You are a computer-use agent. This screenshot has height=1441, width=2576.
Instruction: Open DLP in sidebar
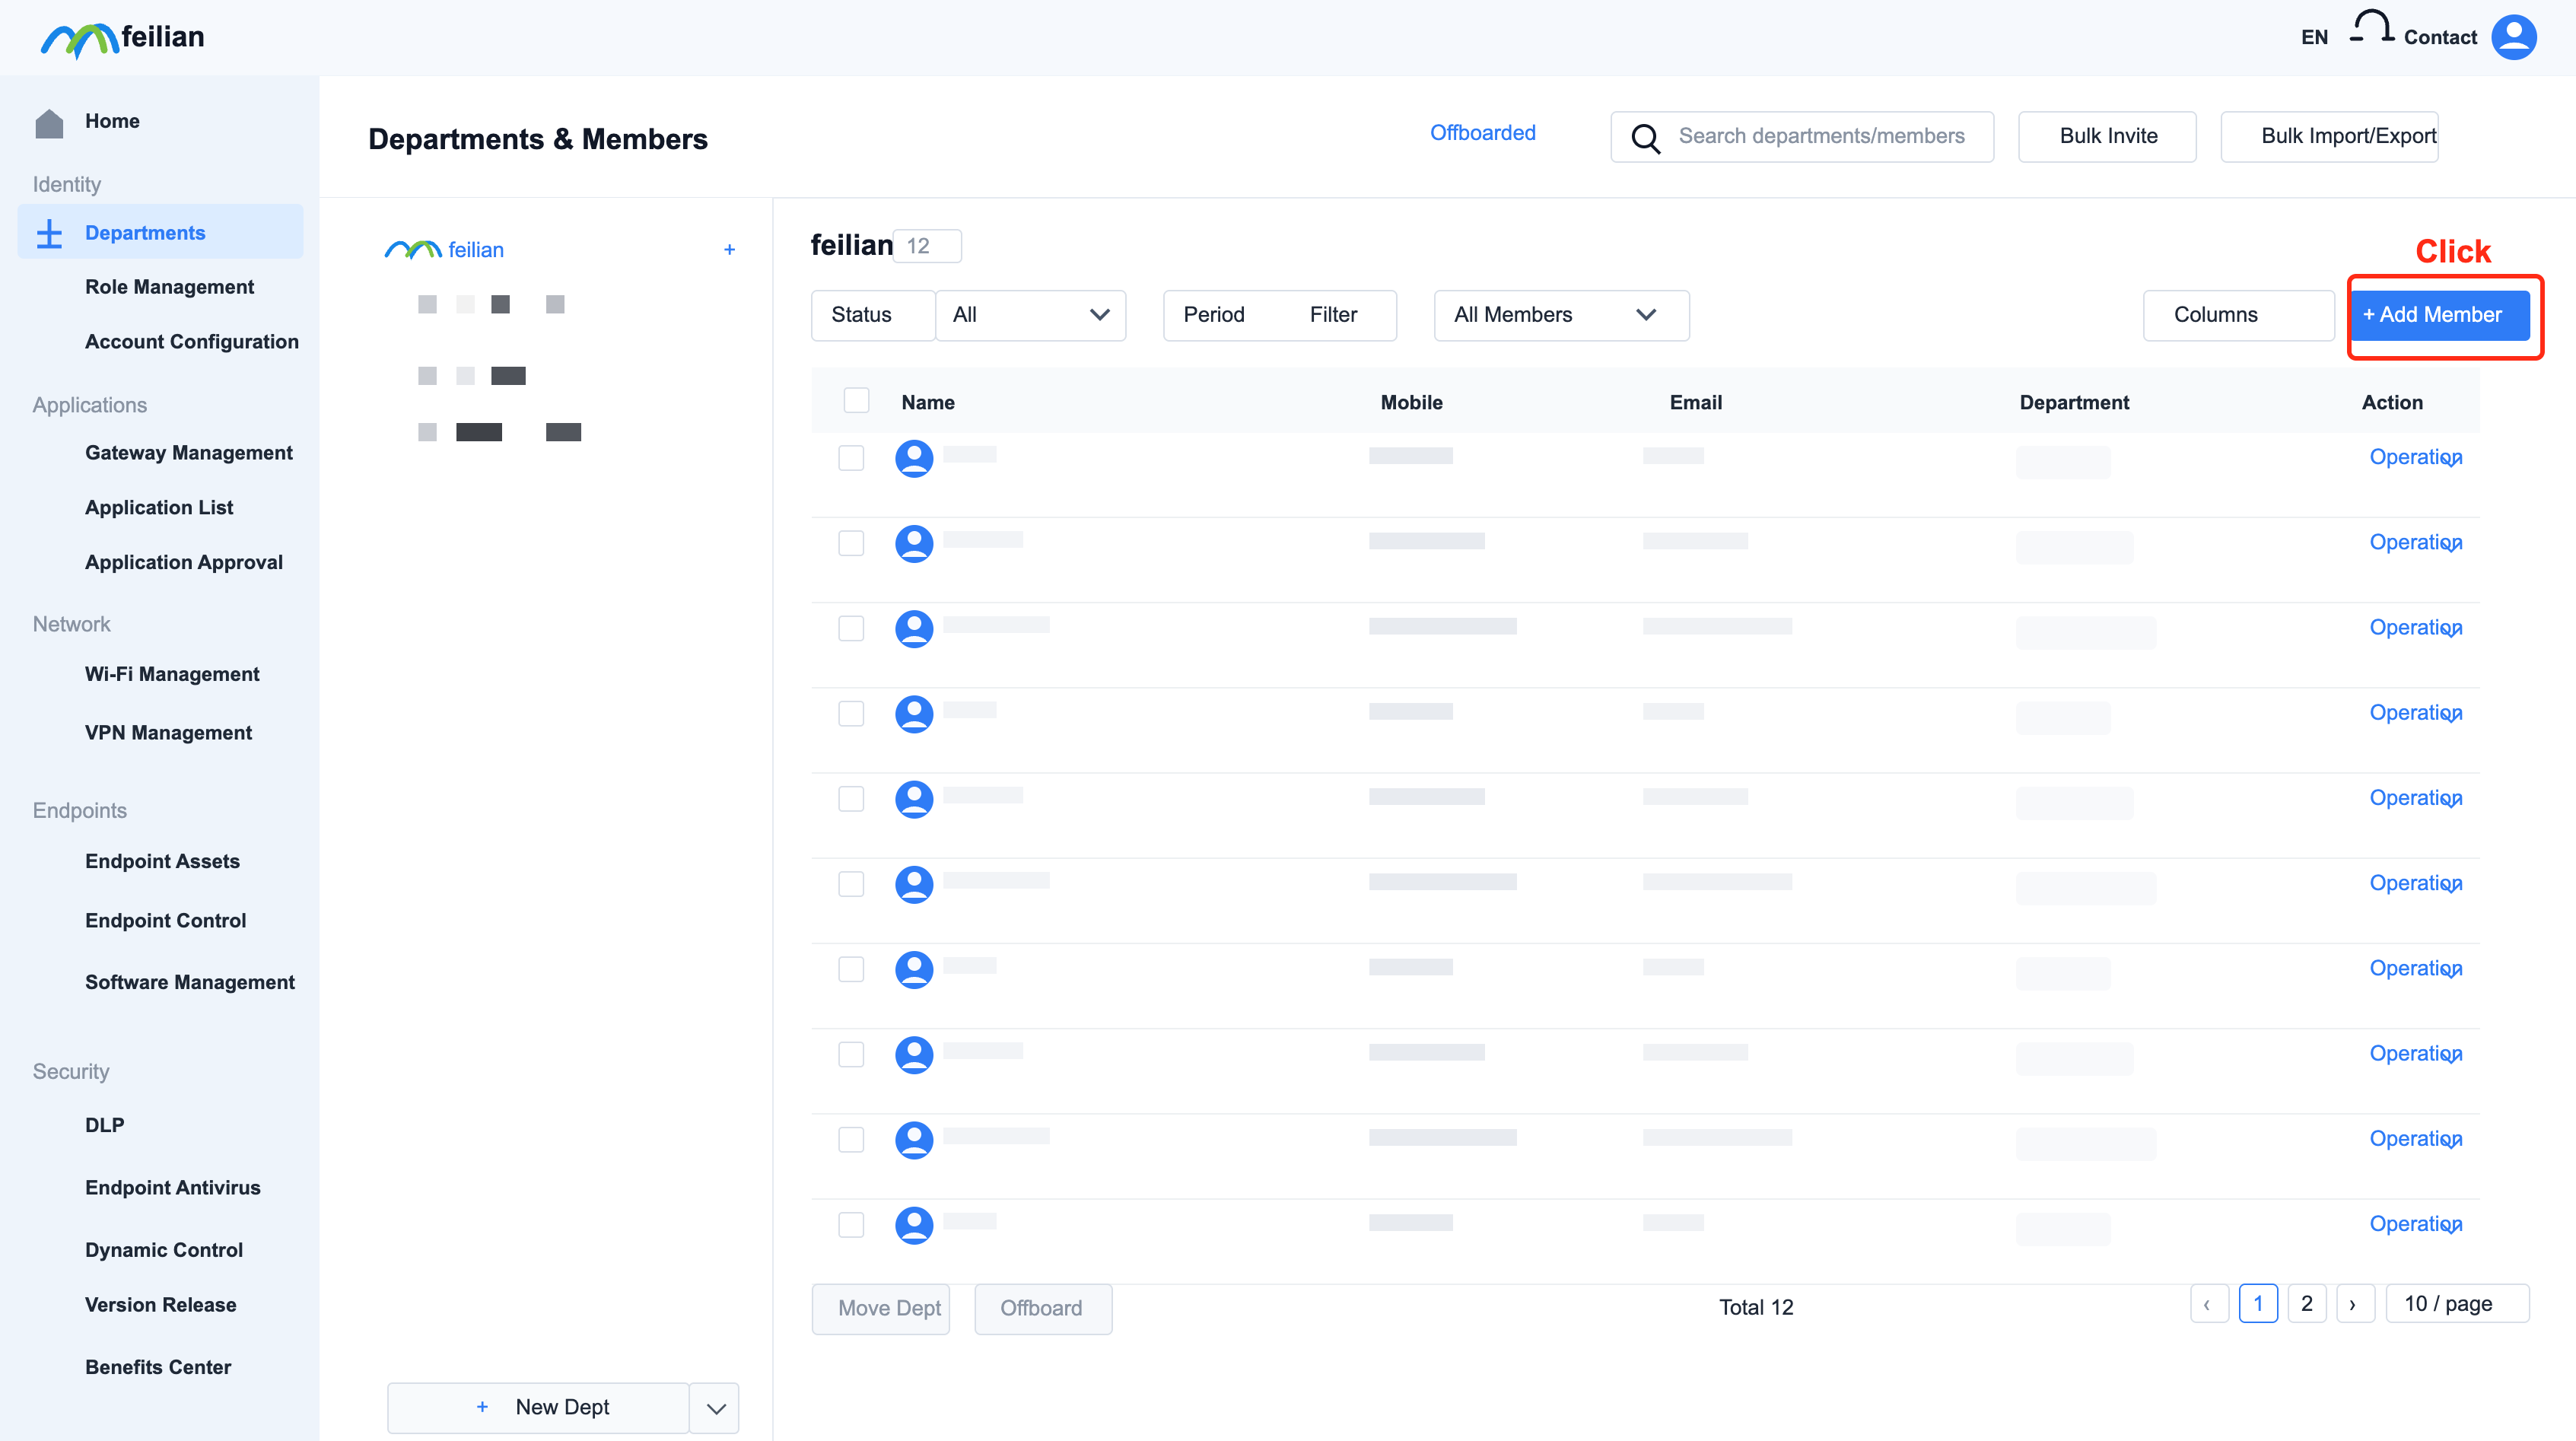pos(104,1126)
